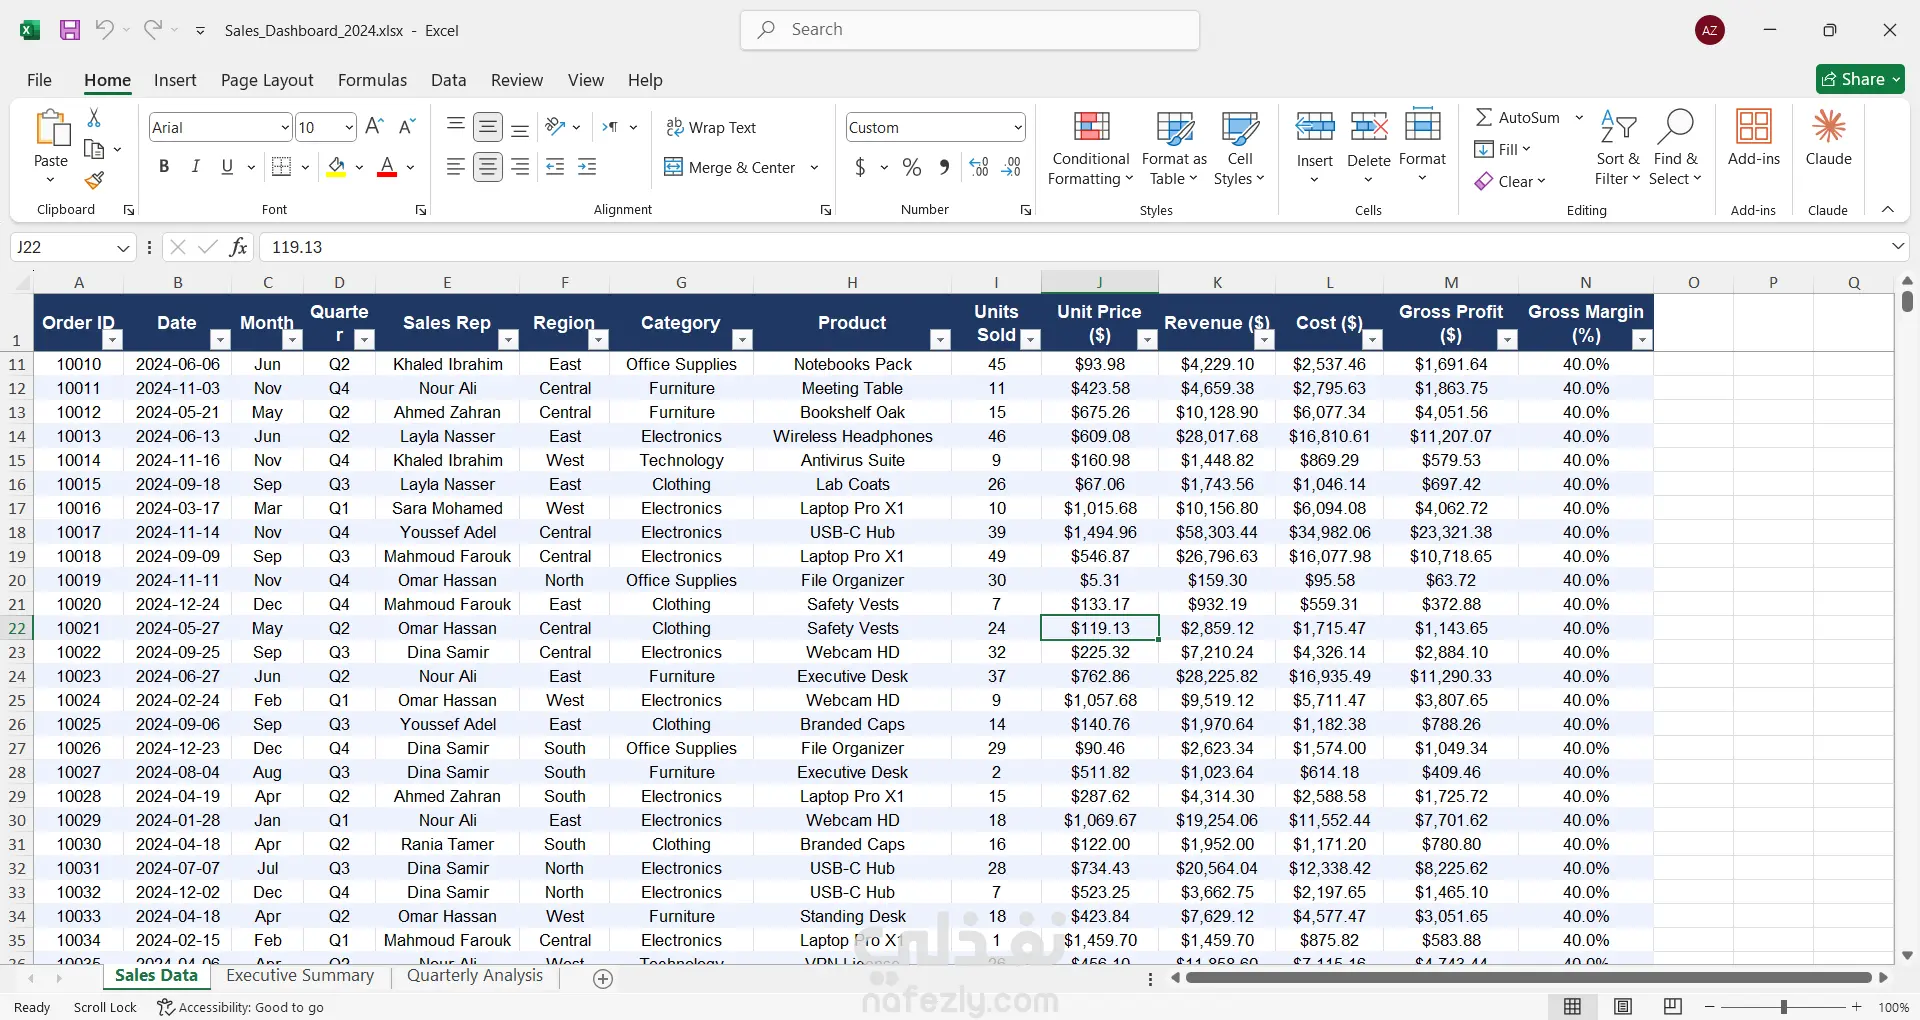
Task: Toggle center horizontal alignment
Action: coord(488,167)
